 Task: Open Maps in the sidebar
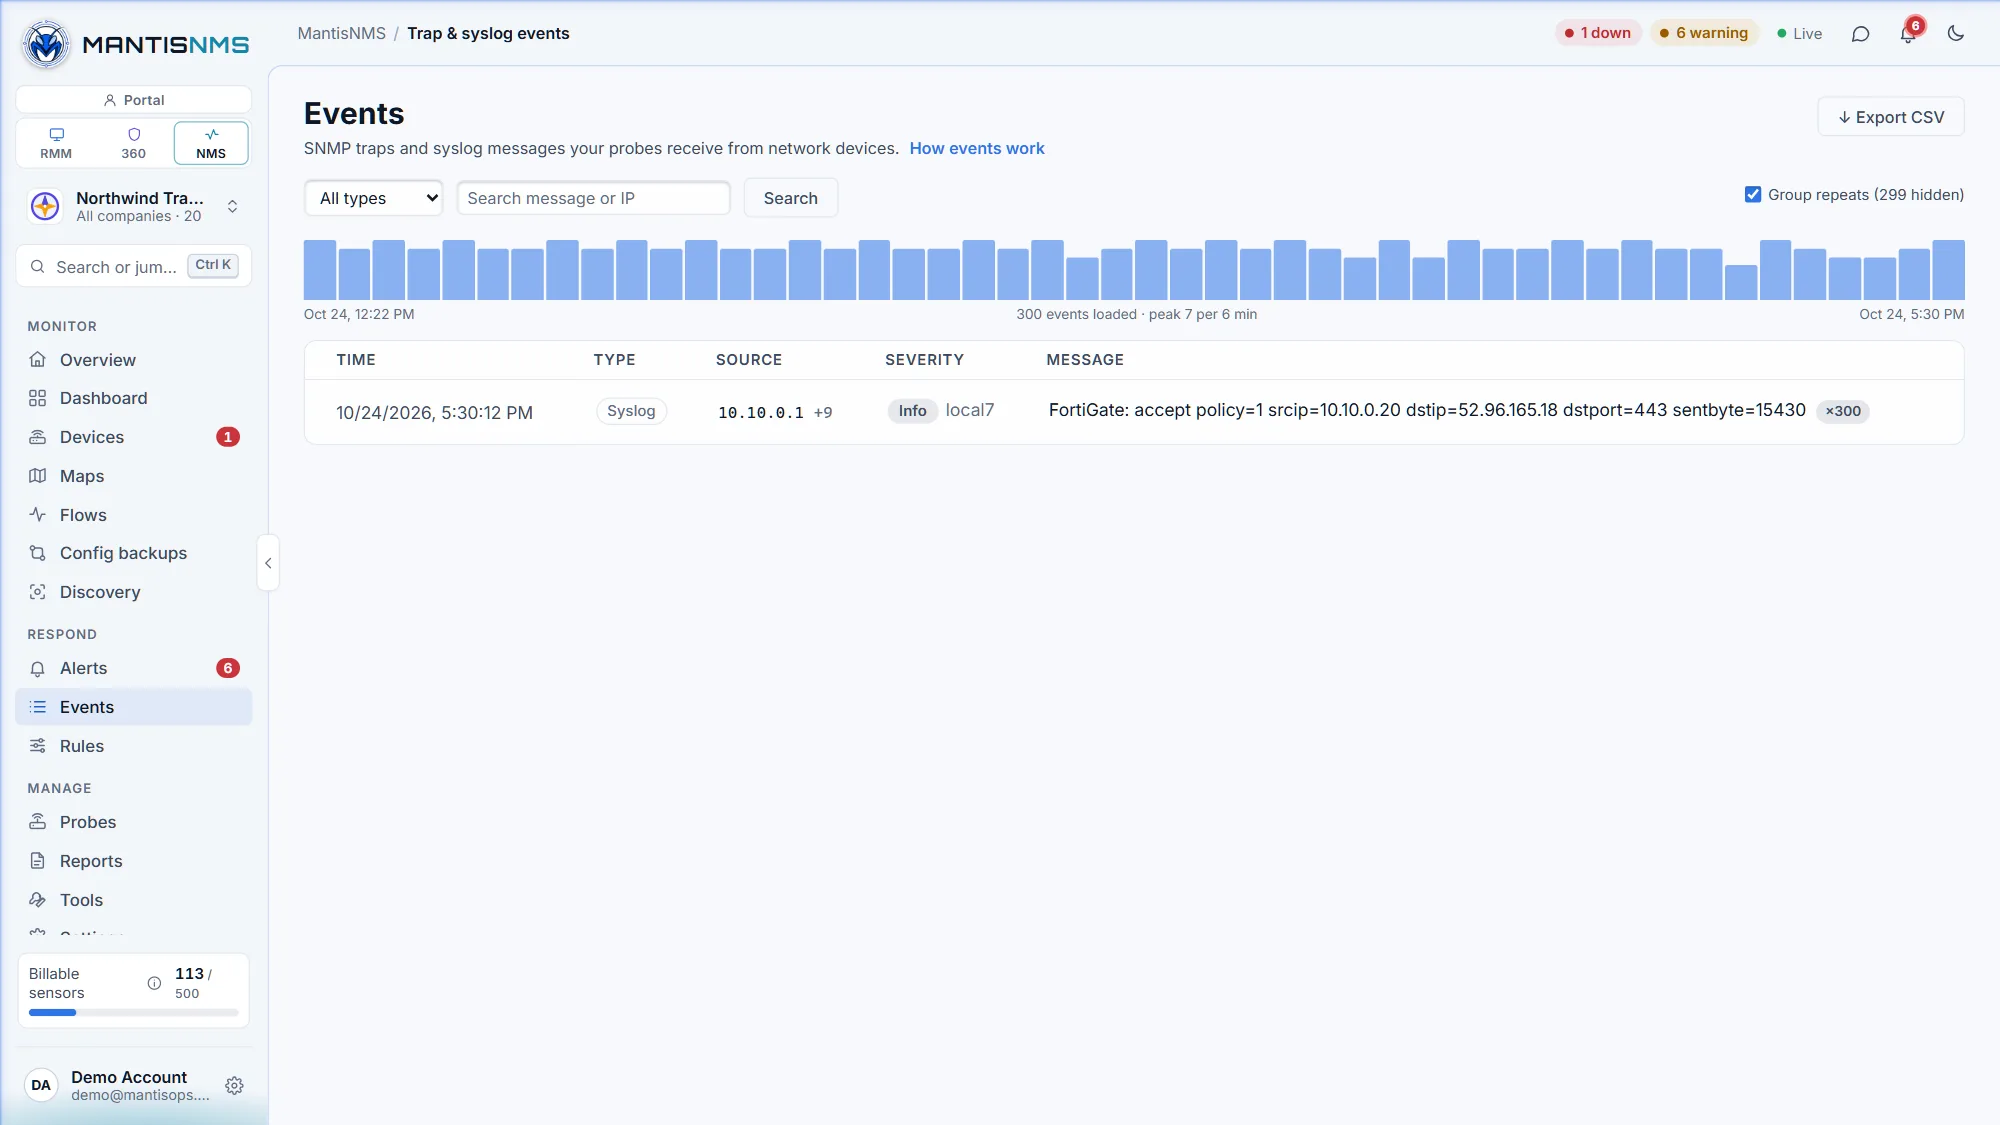tap(133, 476)
